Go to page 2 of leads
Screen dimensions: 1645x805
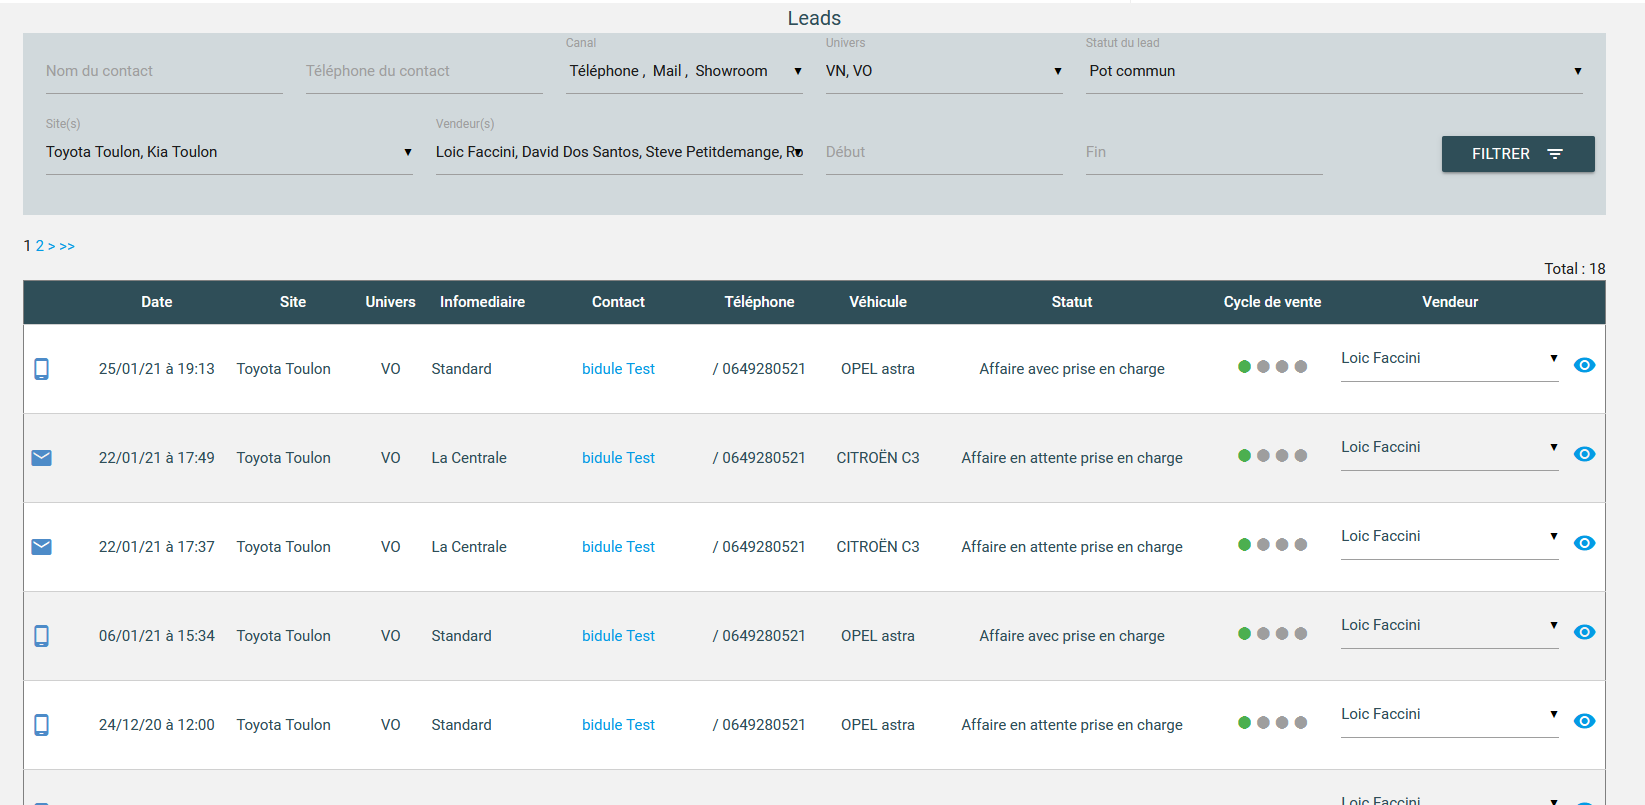40,246
